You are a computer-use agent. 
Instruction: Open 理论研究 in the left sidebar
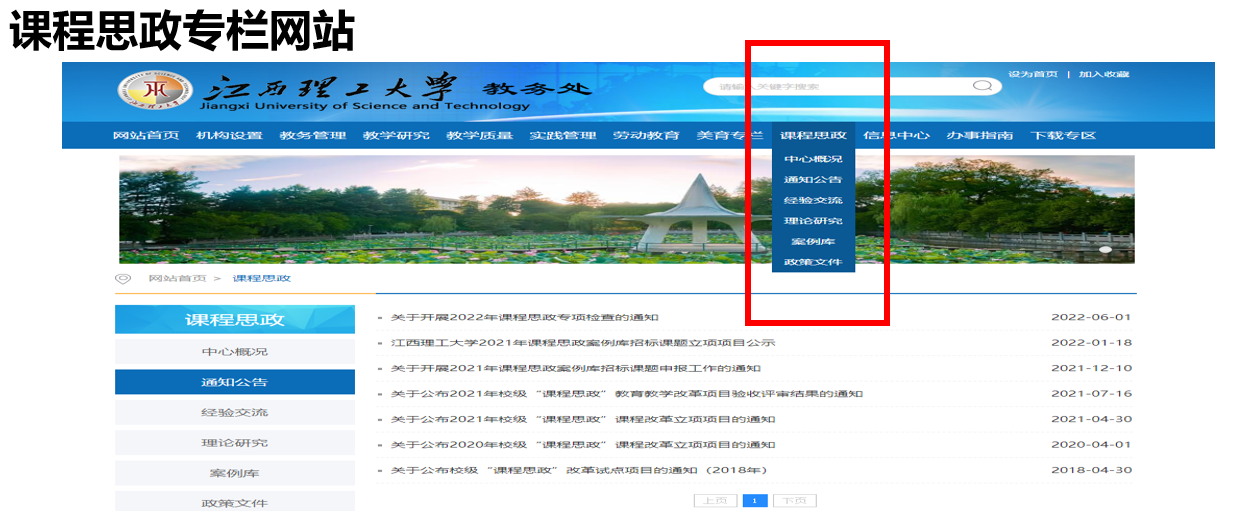[x=234, y=443]
